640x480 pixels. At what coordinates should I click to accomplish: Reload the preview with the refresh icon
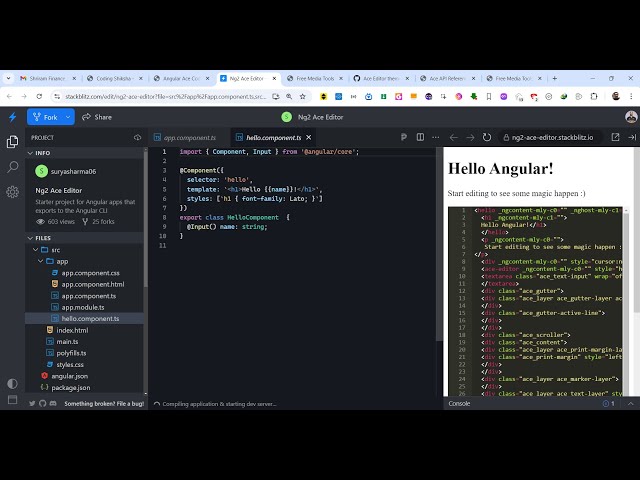(487, 137)
